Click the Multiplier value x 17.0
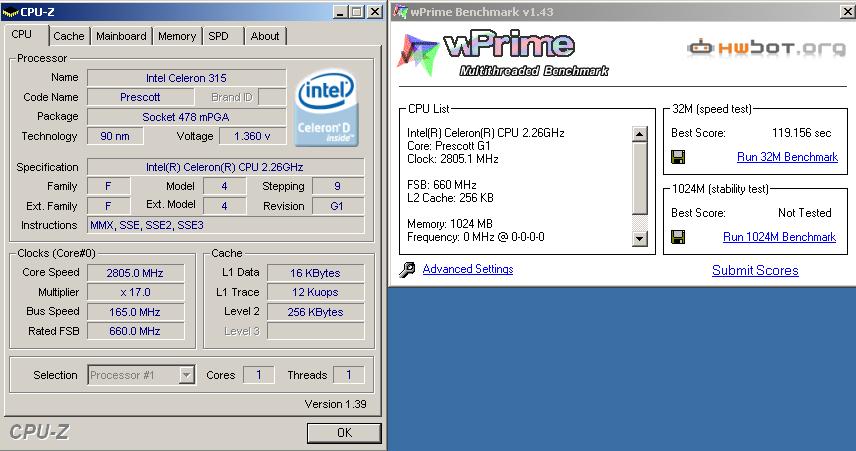 [135, 292]
